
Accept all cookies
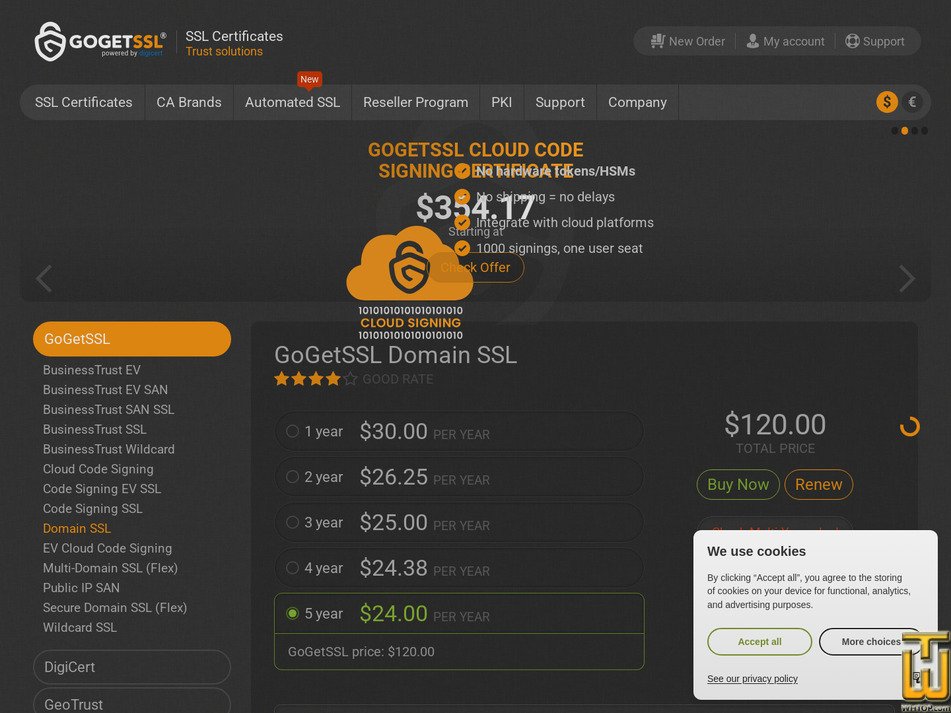pyautogui.click(x=759, y=641)
